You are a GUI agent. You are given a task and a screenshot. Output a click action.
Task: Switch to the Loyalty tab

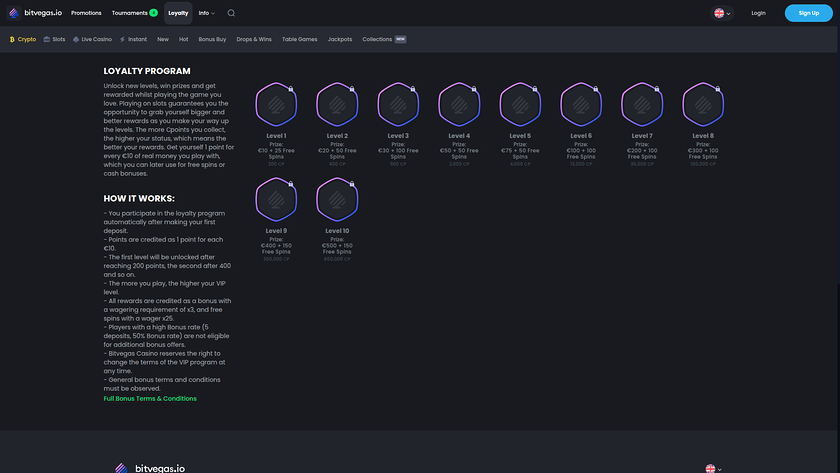(178, 13)
